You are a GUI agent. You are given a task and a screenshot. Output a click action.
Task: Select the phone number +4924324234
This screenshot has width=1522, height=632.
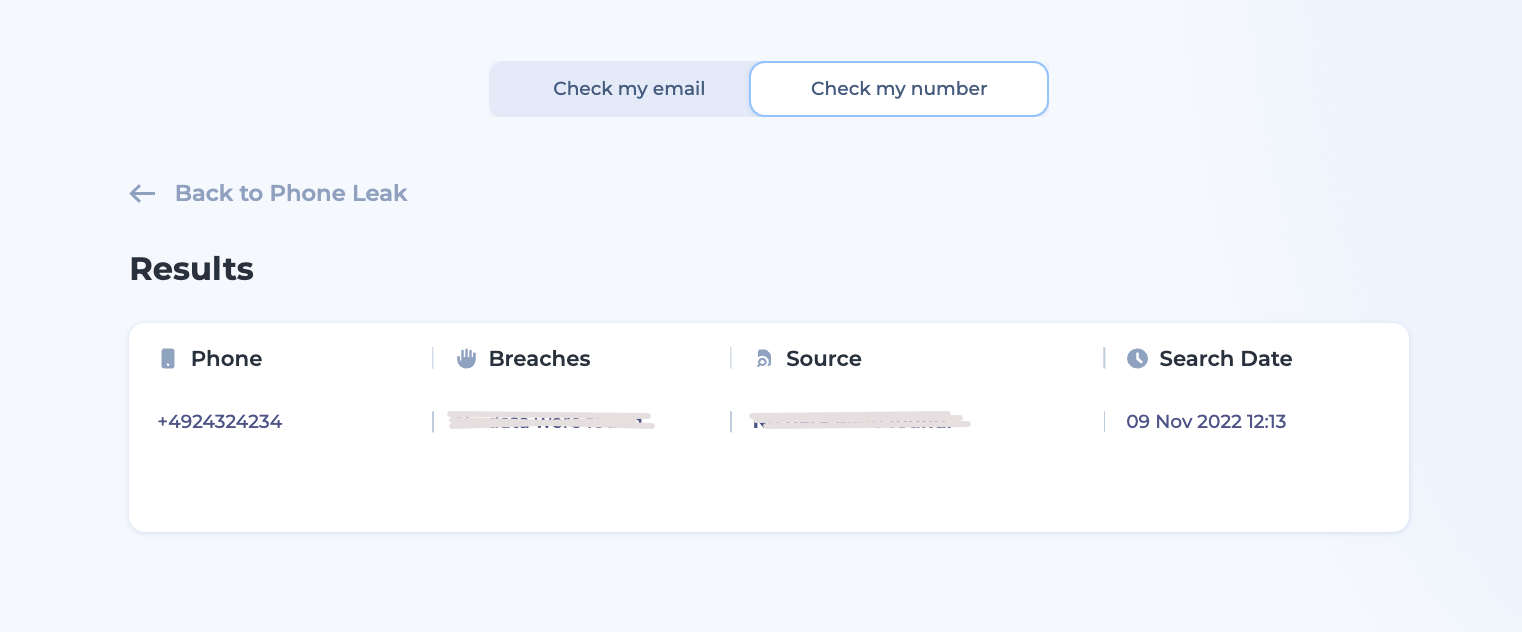click(220, 422)
